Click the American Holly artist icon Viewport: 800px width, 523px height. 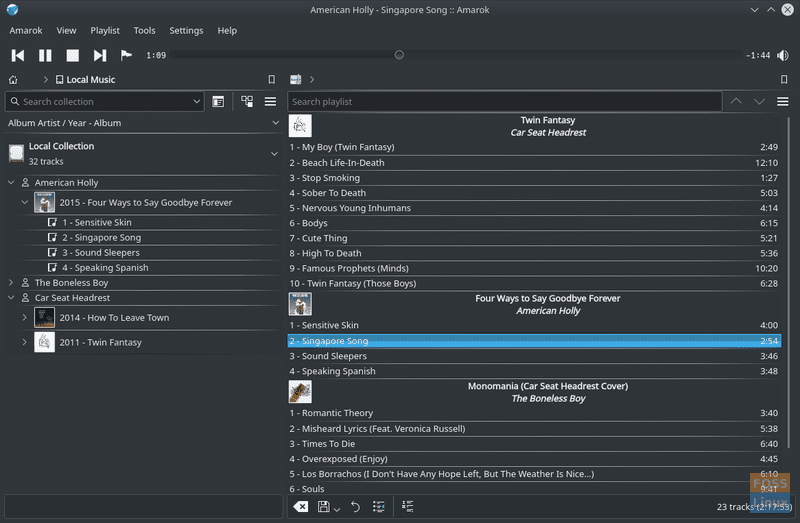(x=25, y=182)
